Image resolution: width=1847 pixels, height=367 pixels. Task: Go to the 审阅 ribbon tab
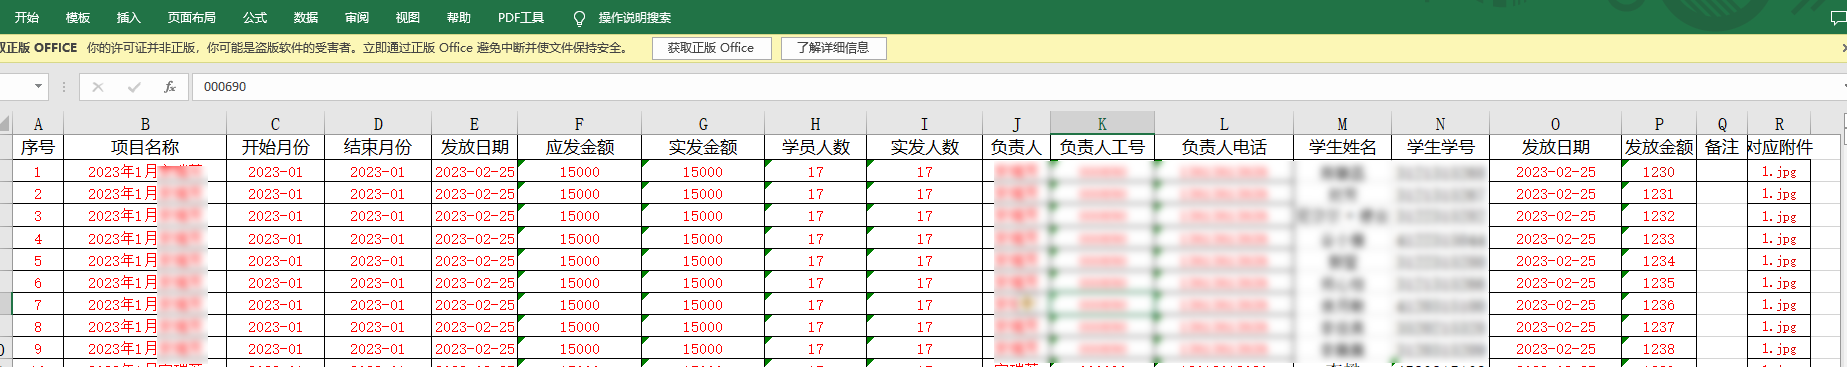coord(357,18)
